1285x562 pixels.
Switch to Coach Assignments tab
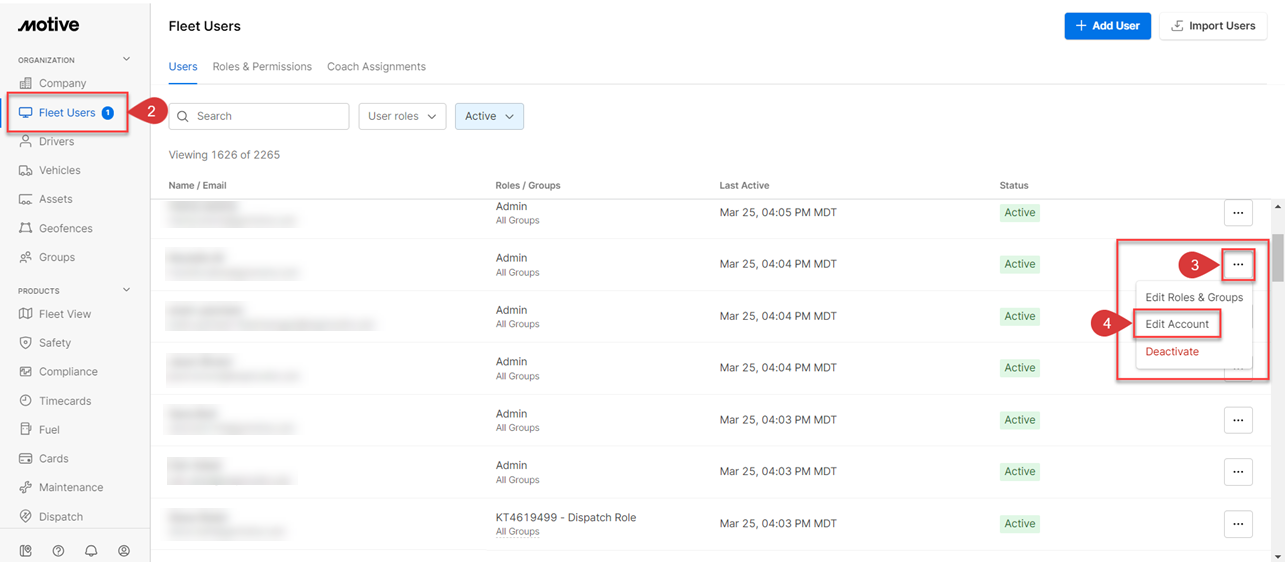pos(376,67)
